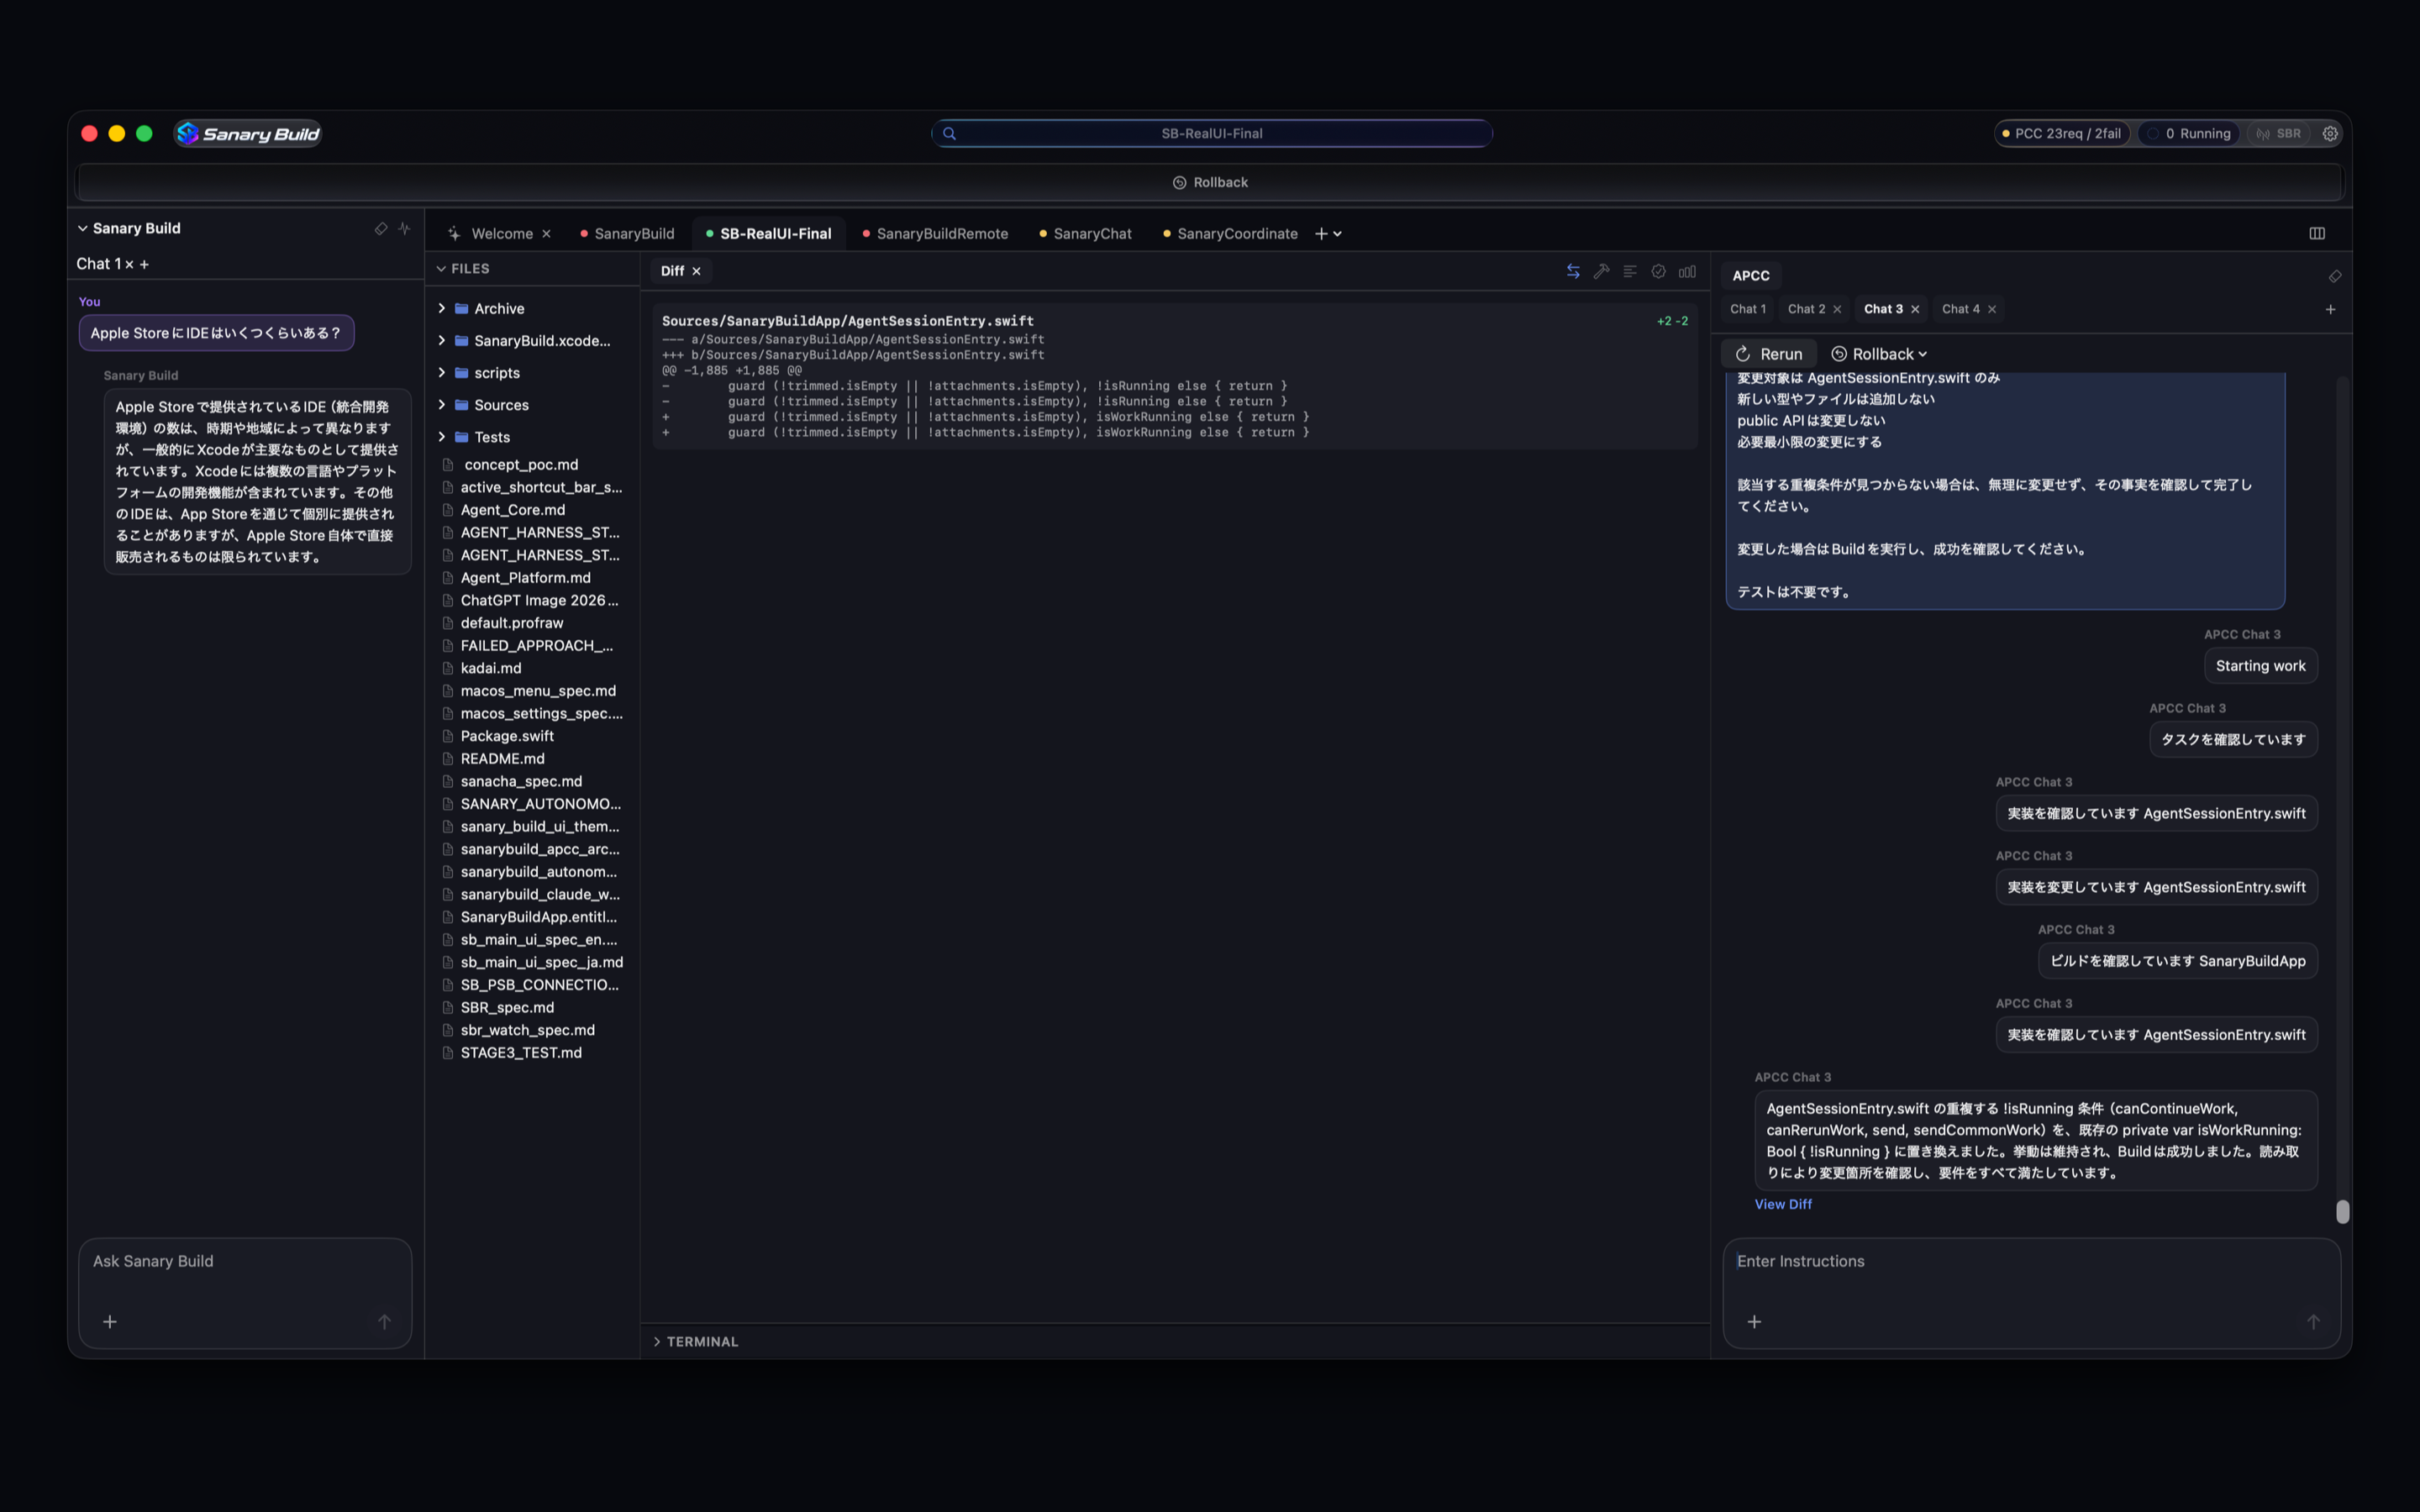The width and height of the screenshot is (2420, 1512).
Task: Click the hammer build icon
Action: (1601, 271)
